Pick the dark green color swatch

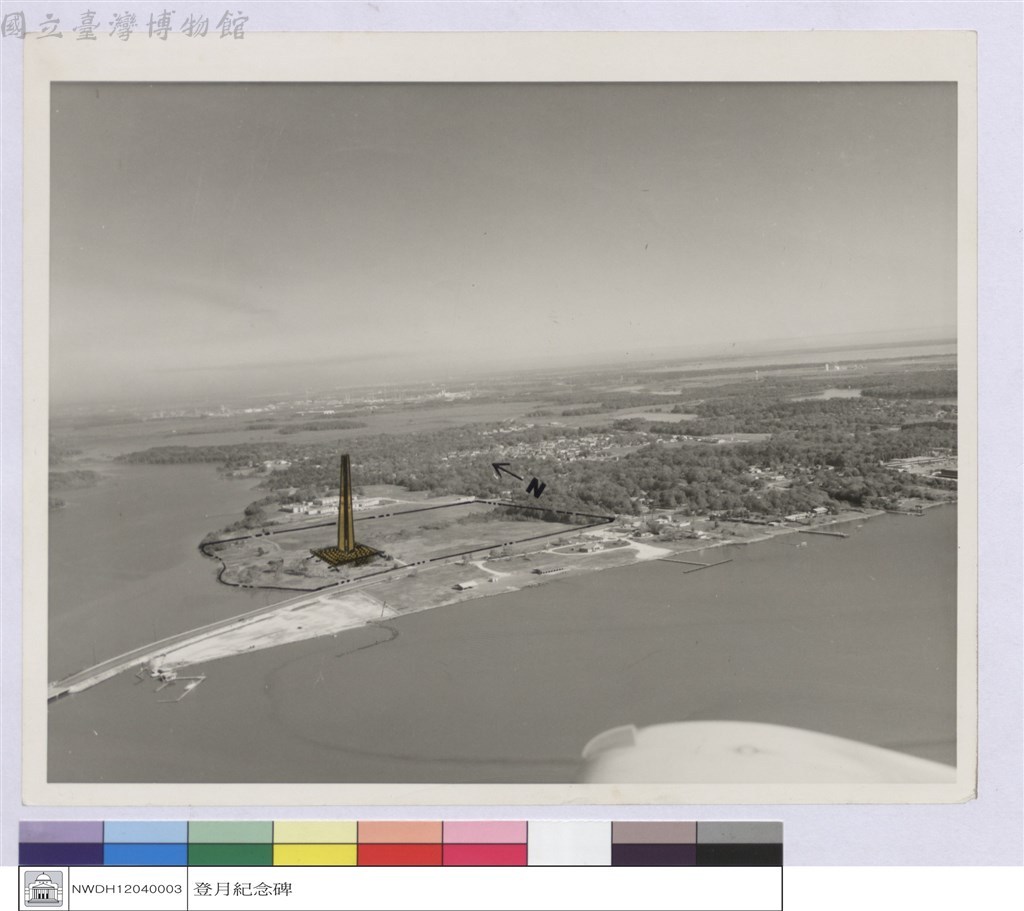click(x=231, y=854)
